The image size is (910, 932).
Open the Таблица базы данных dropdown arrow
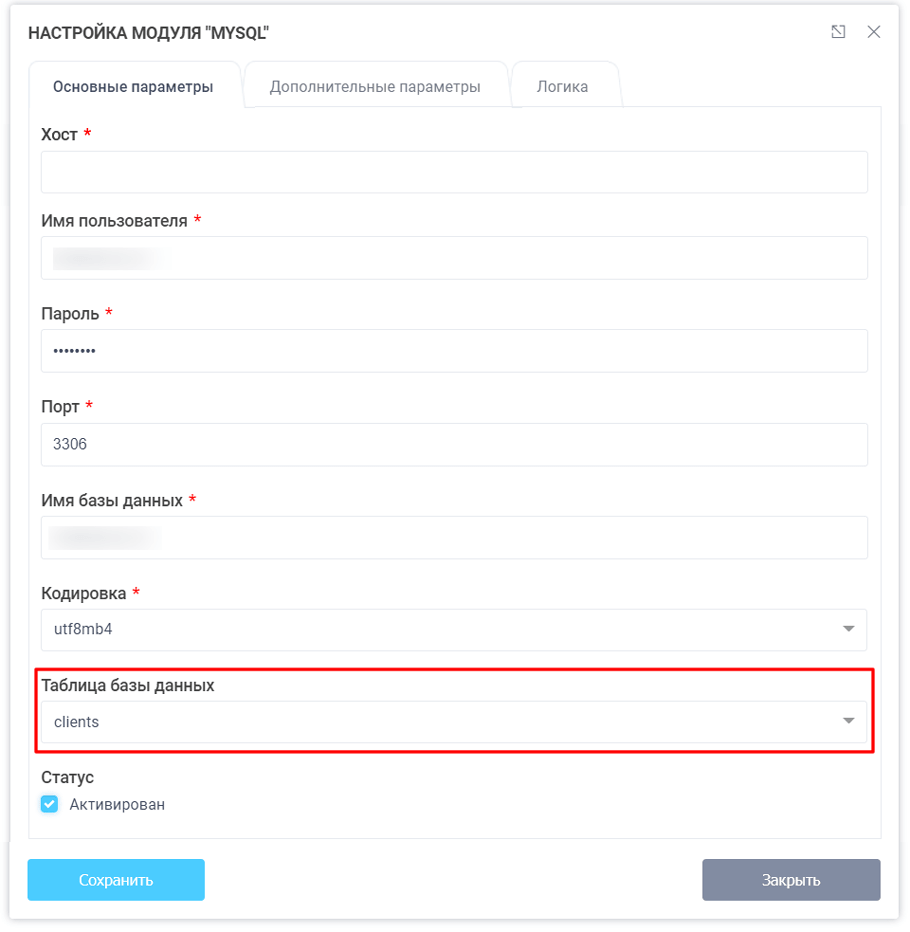pyautogui.click(x=848, y=719)
